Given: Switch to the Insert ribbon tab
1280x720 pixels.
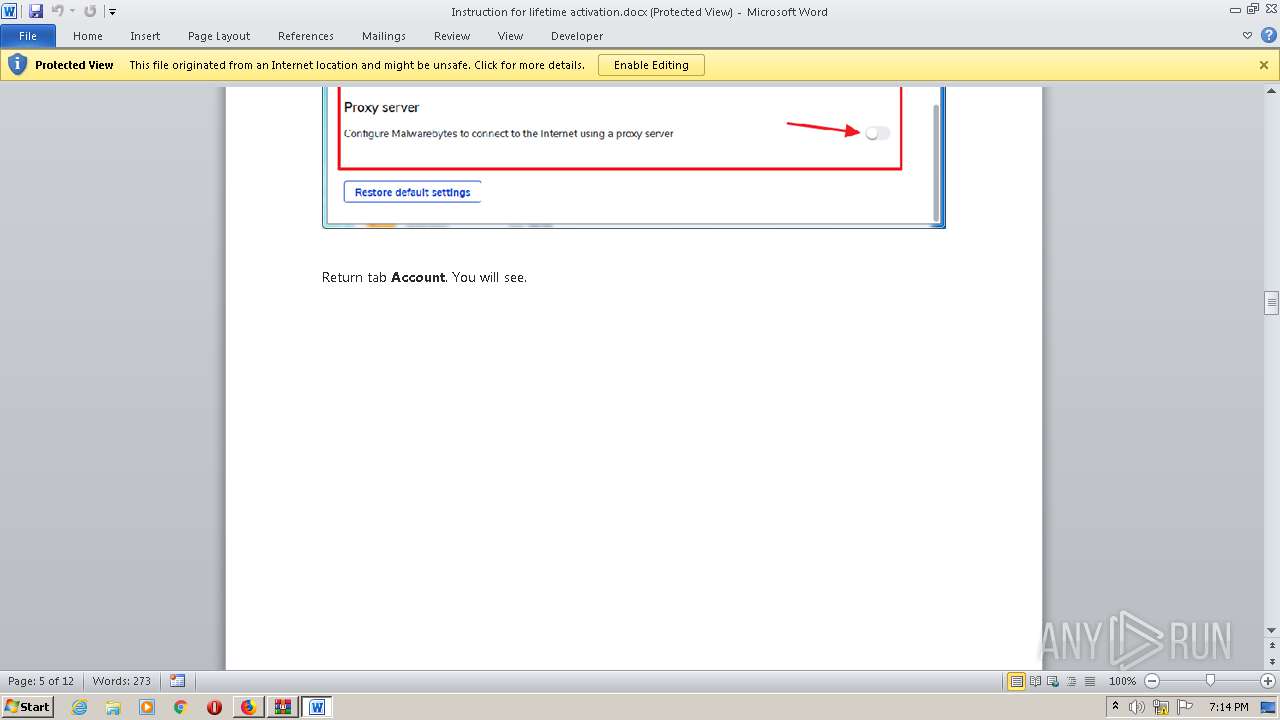Looking at the screenshot, I should 145,36.
